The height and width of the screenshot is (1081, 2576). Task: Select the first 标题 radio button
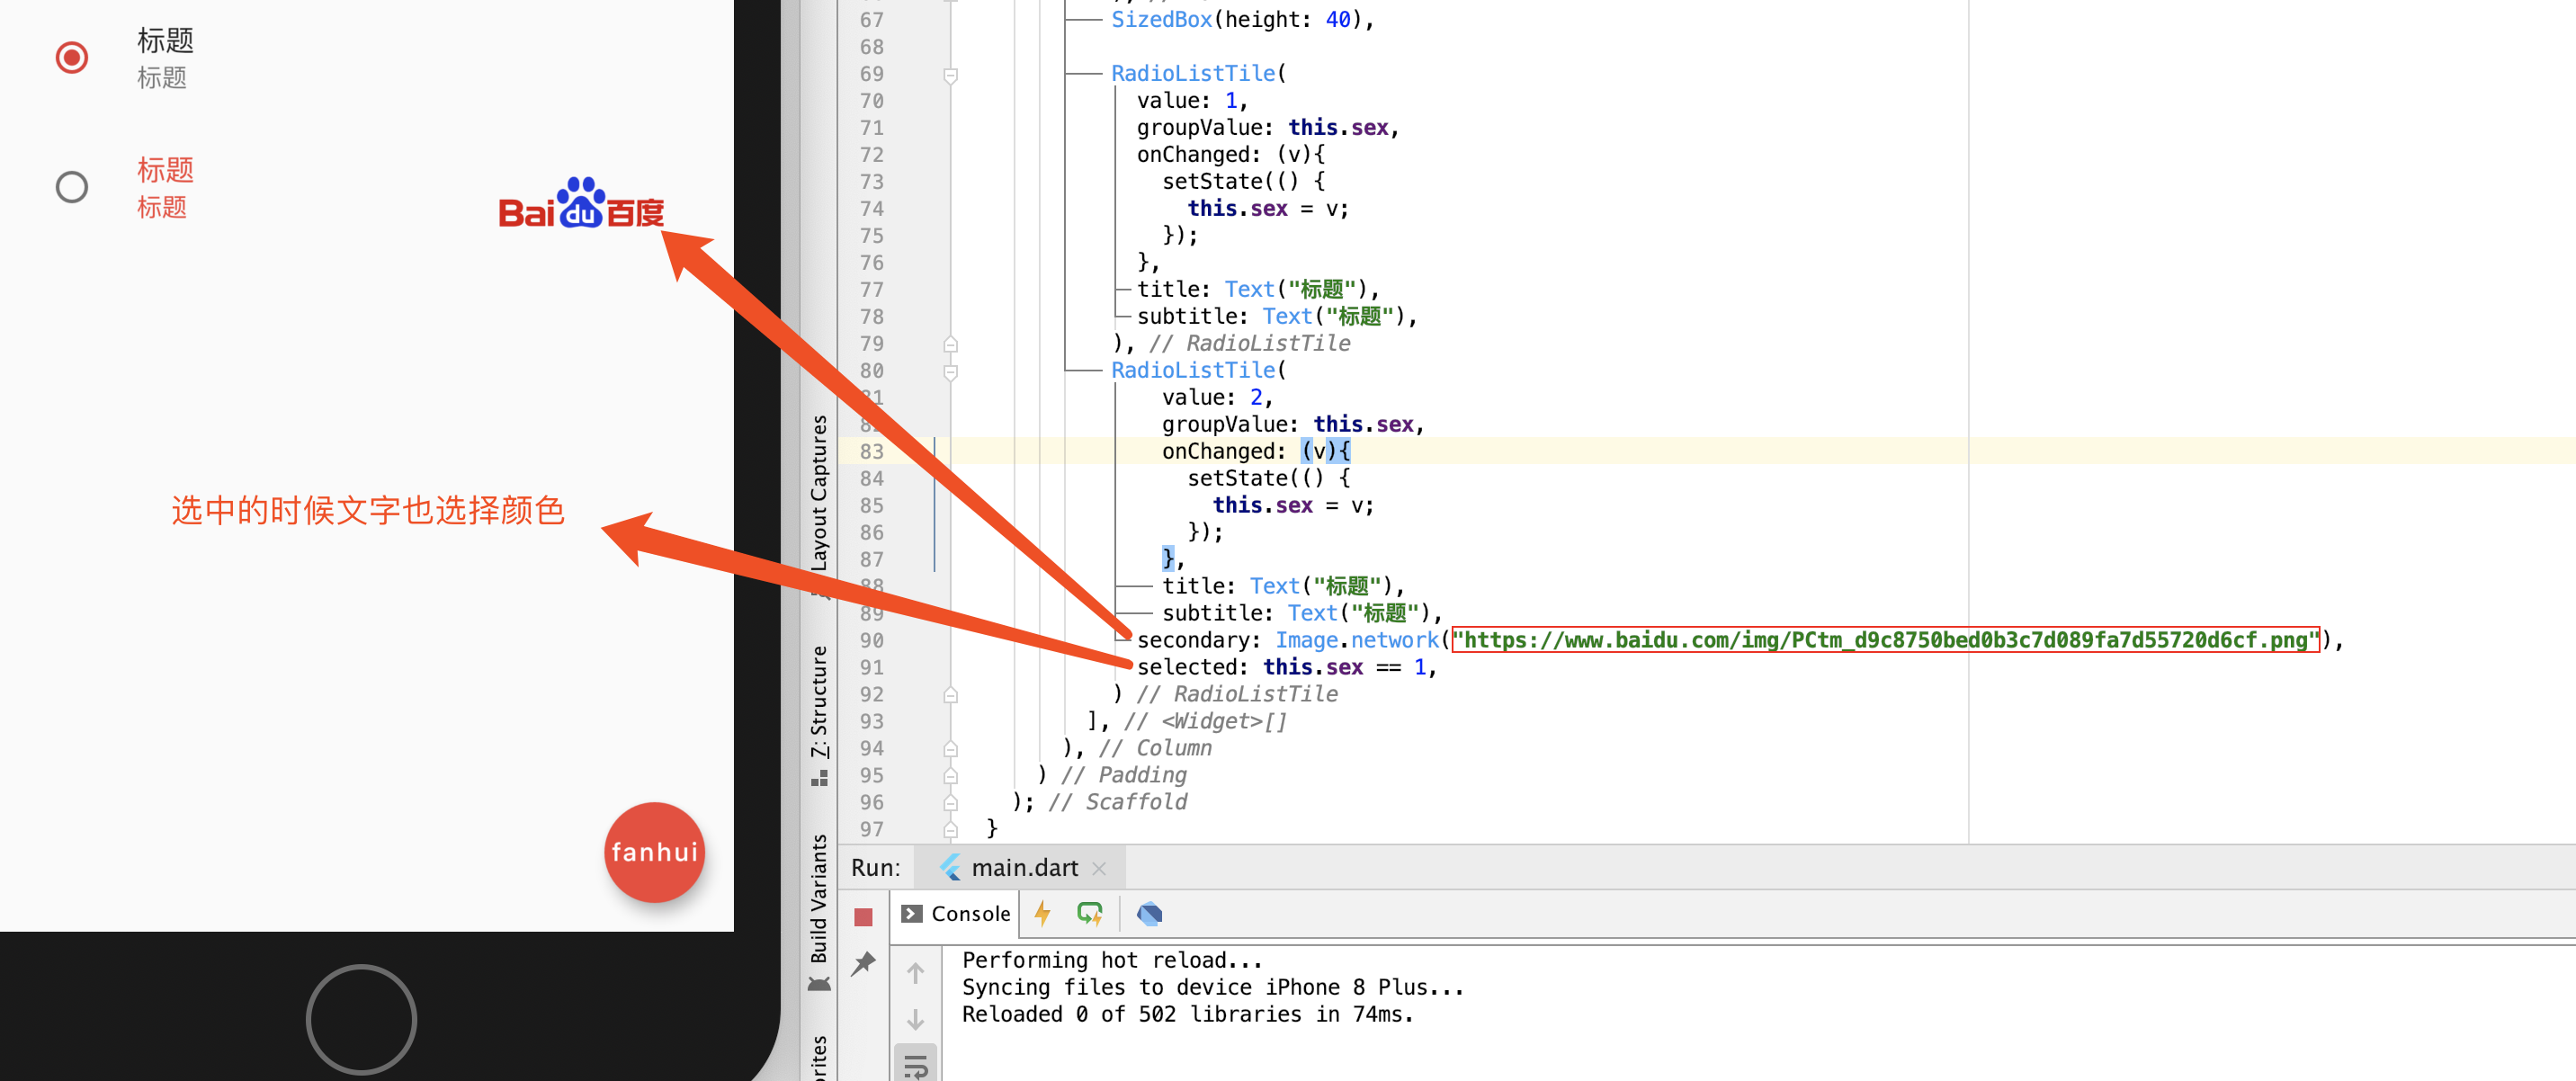click(72, 58)
